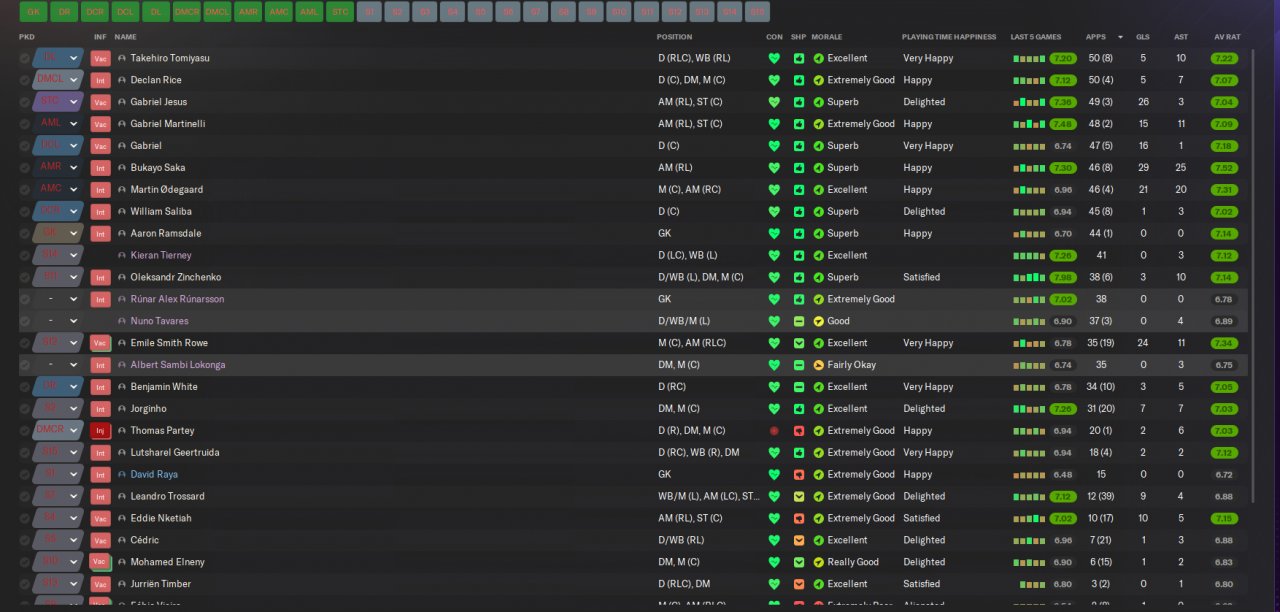Open the picked position dropdown for Rúnar Alex Rúnarsson
Image resolution: width=1280 pixels, height=612 pixels.
(57, 299)
